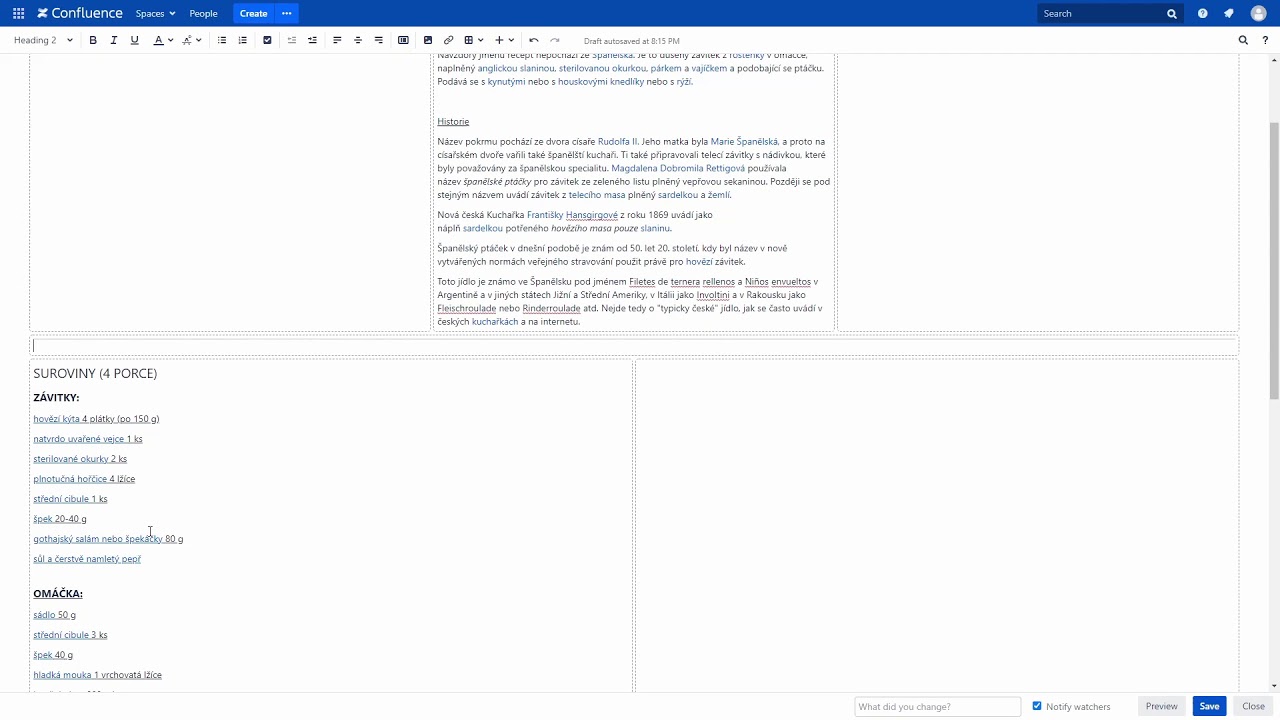Image resolution: width=1280 pixels, height=720 pixels.
Task: Click the 'hladká mouka 1 vrchovatá lžíce' ingredient
Action: pos(97,675)
